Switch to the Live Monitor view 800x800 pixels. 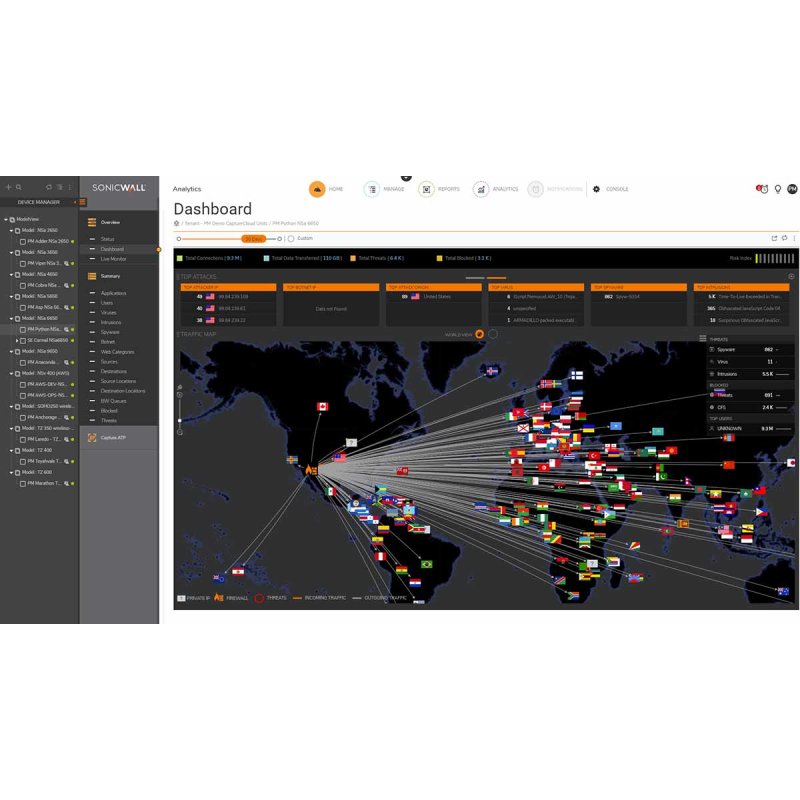click(x=113, y=259)
